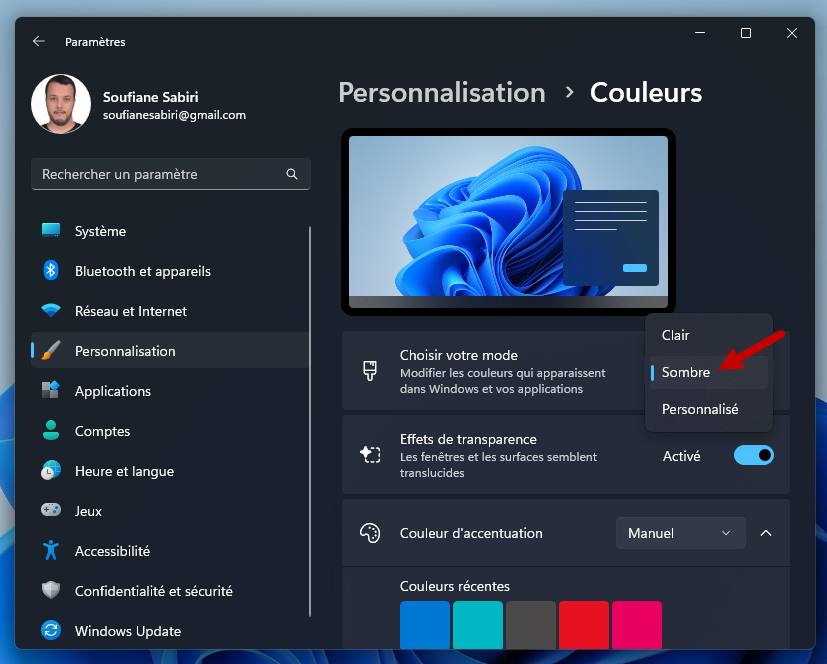Click the sidebar vertical scrollbar
827x664 pixels.
coord(310,421)
